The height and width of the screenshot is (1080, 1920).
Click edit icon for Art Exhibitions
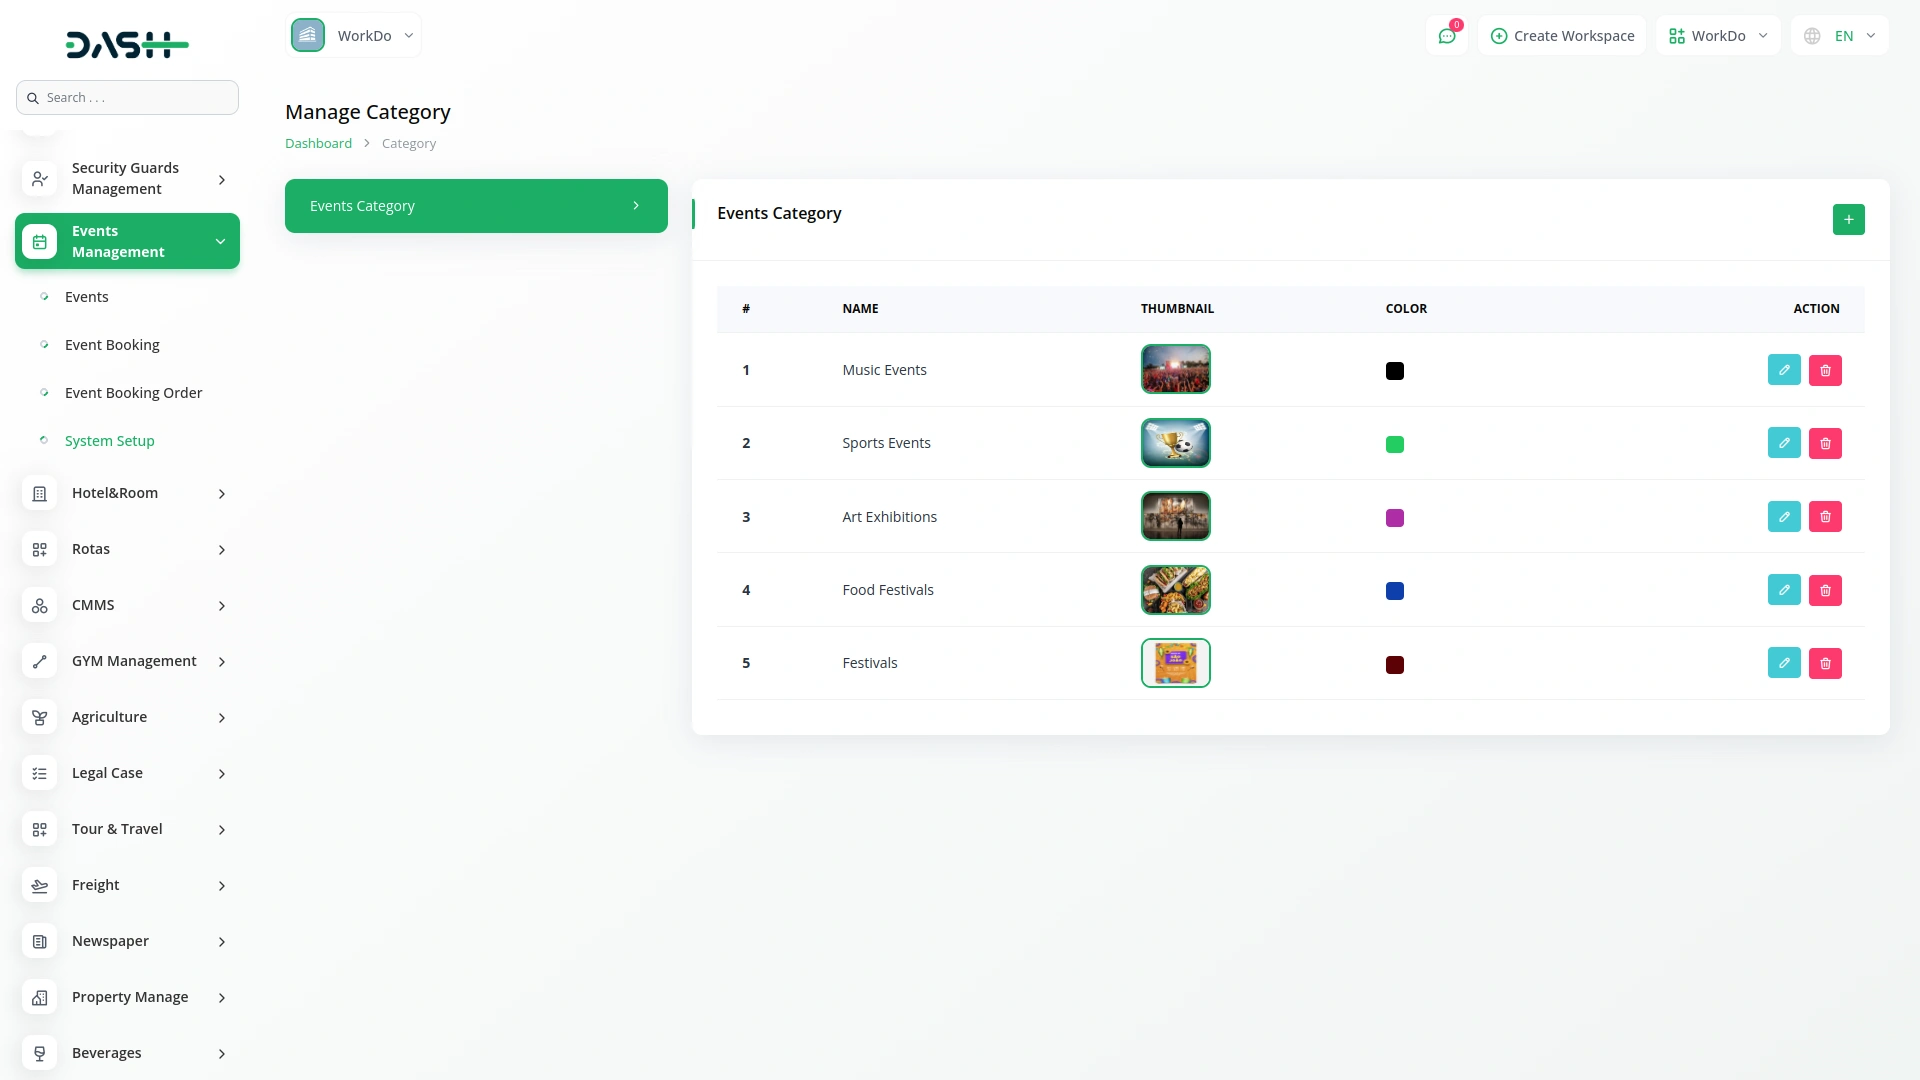coord(1783,517)
